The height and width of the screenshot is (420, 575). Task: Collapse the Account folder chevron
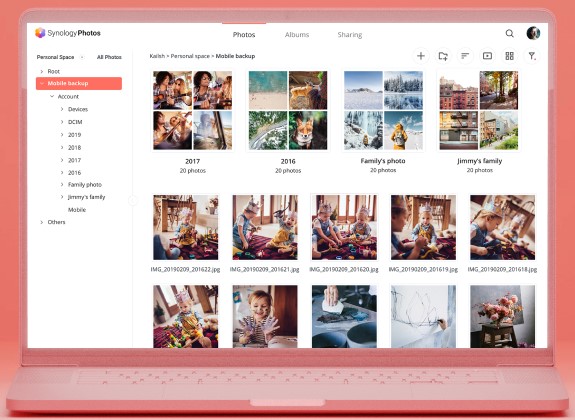pyautogui.click(x=52, y=96)
